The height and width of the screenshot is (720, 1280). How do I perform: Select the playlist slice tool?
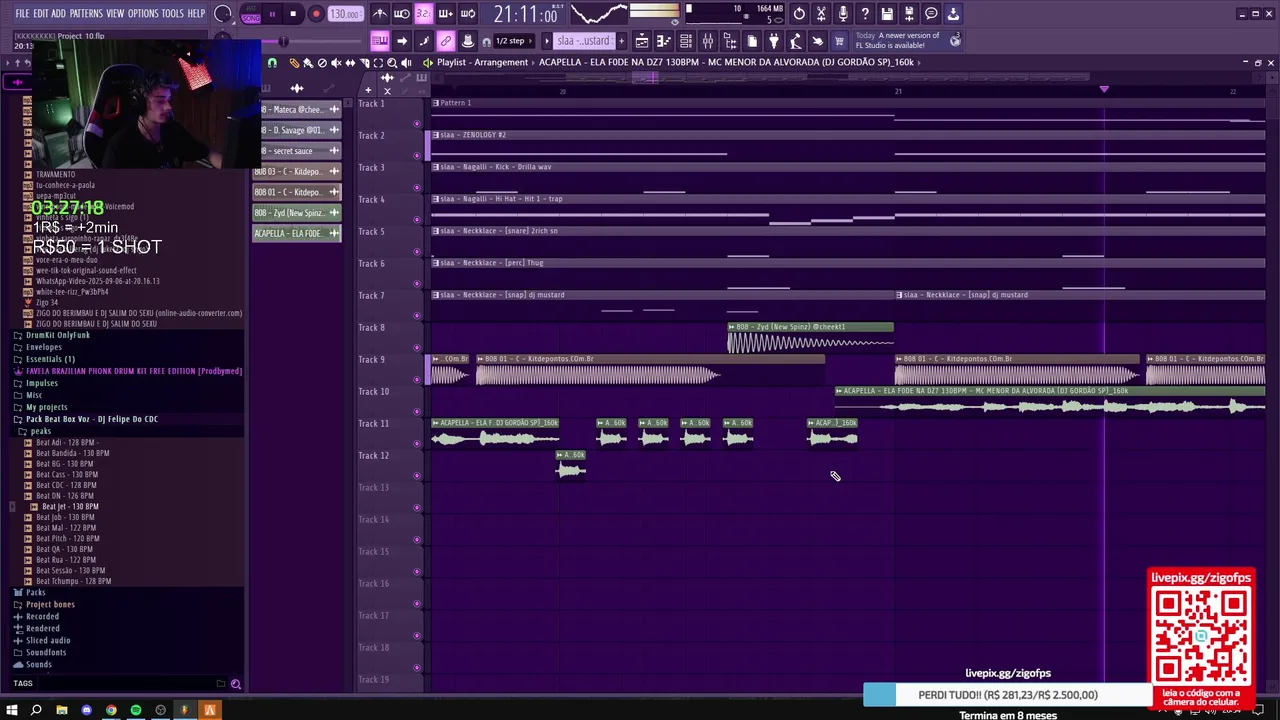coord(364,62)
